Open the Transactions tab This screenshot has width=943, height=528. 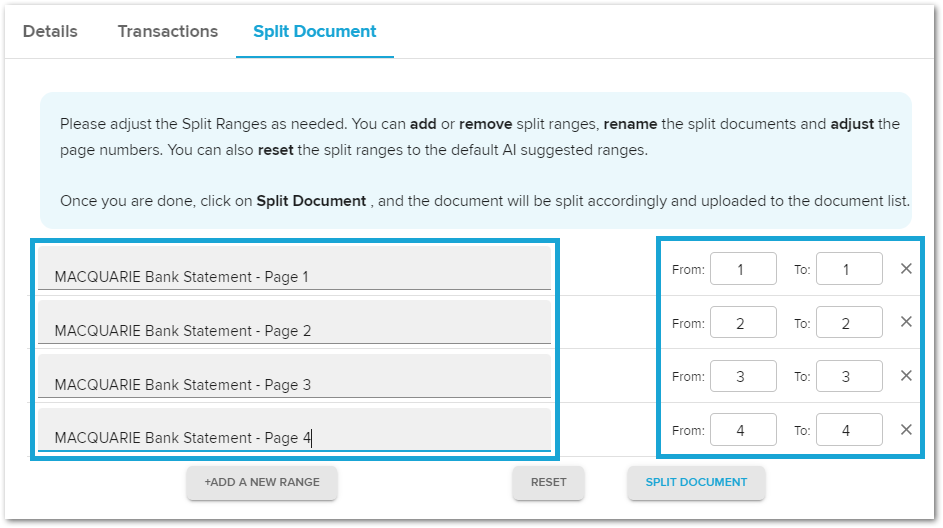tap(168, 31)
